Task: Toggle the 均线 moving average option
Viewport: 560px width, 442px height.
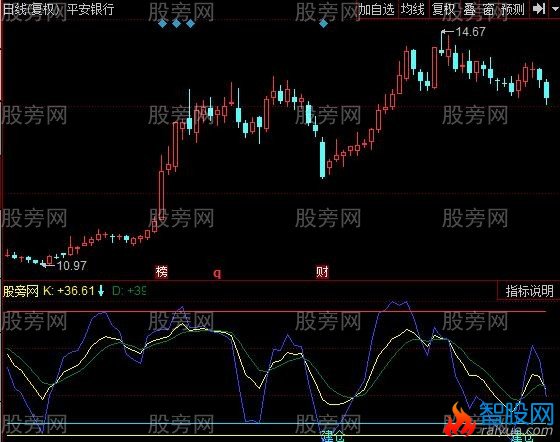Action: coord(412,9)
